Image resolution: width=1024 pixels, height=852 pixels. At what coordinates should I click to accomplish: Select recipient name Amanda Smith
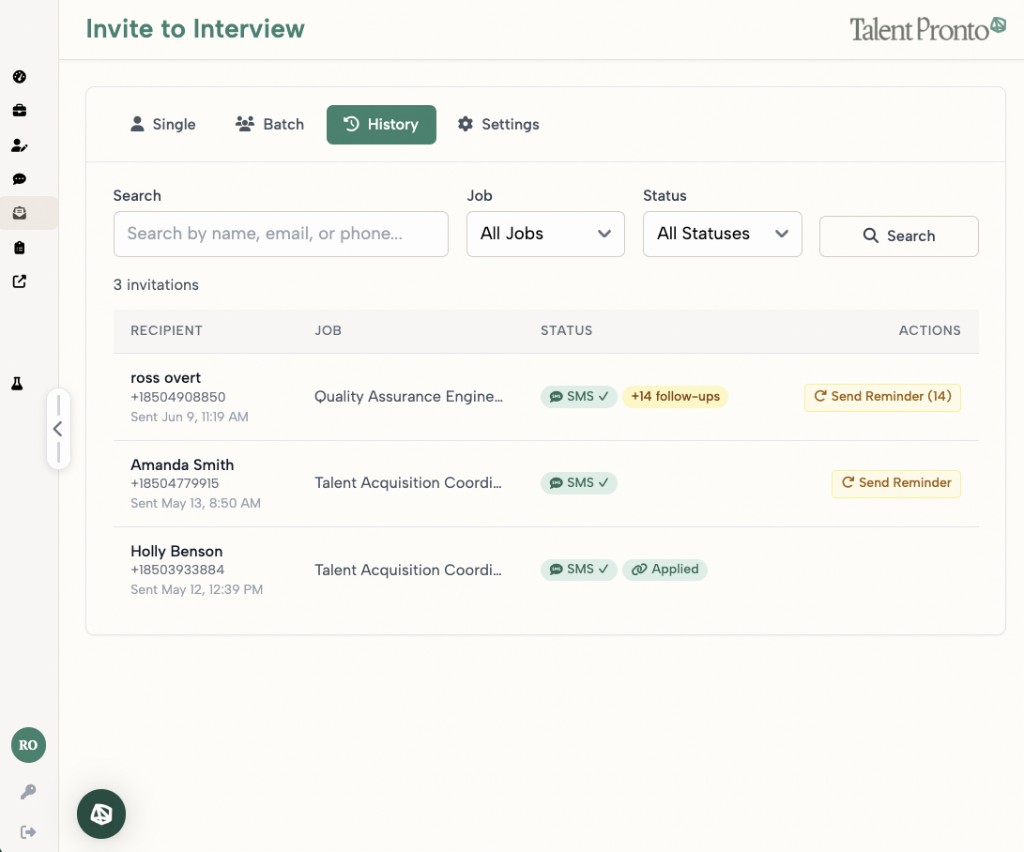182,465
